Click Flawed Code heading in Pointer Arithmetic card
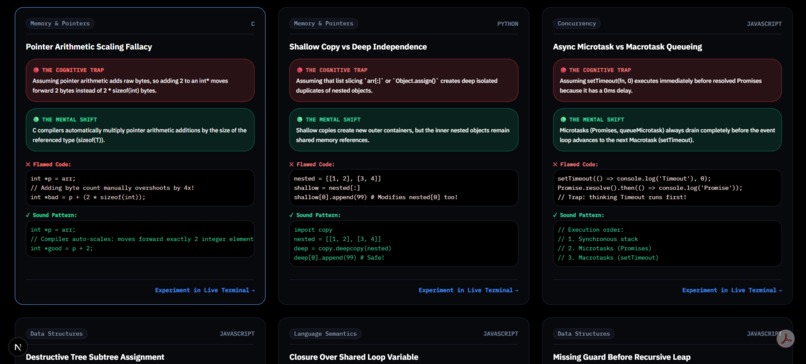This screenshot has width=806, height=364. click(x=49, y=165)
